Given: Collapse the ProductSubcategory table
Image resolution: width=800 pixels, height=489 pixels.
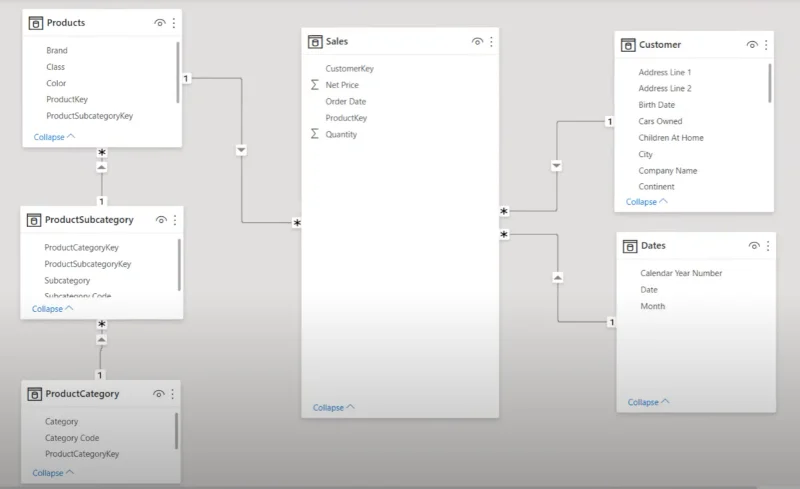Looking at the screenshot, I should (53, 309).
